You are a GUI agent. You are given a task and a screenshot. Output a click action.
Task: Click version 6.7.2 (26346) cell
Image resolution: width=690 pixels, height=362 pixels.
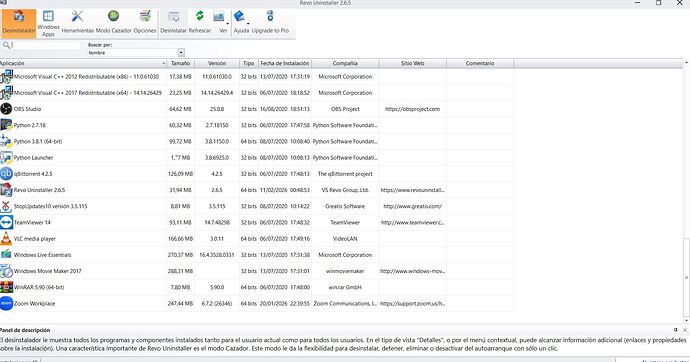tap(217, 303)
